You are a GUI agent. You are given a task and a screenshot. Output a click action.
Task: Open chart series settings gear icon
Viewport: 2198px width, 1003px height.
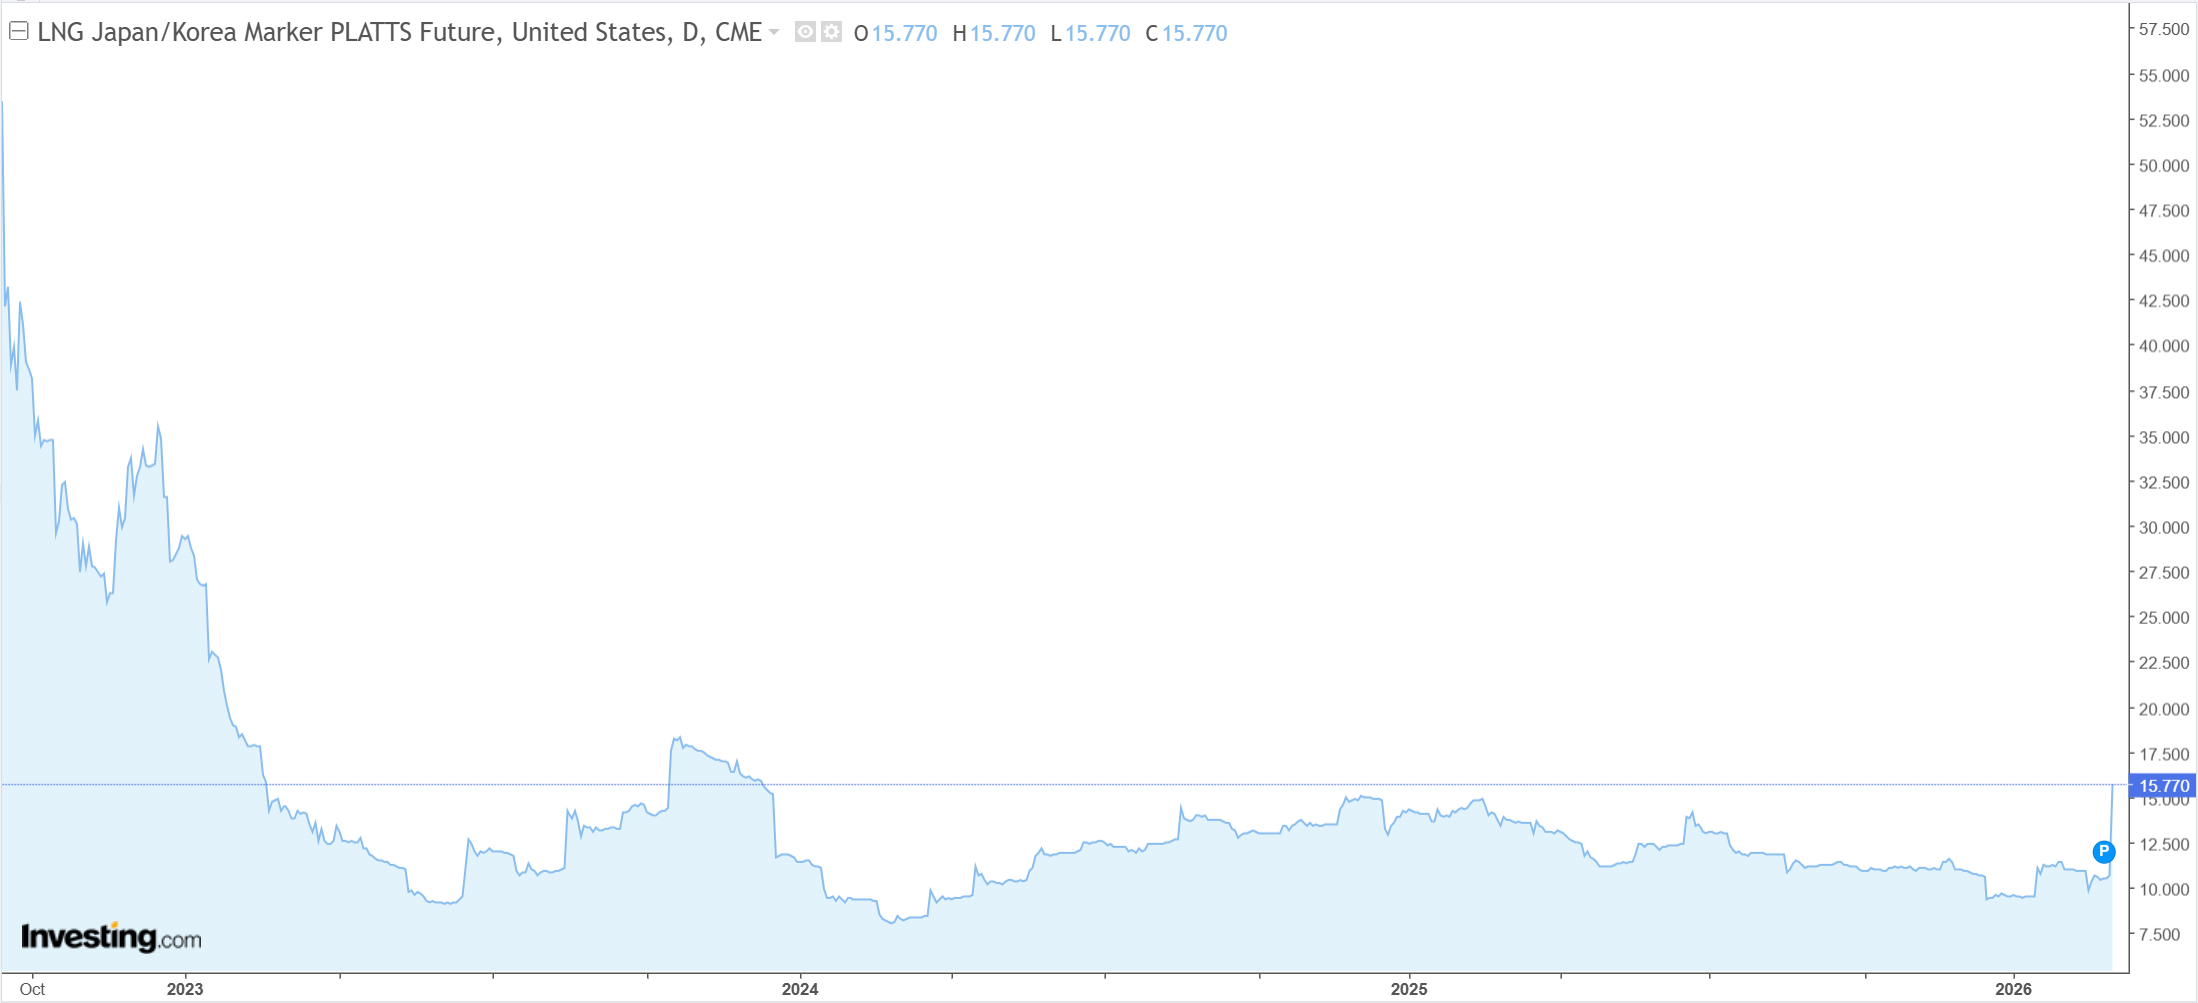831,32
